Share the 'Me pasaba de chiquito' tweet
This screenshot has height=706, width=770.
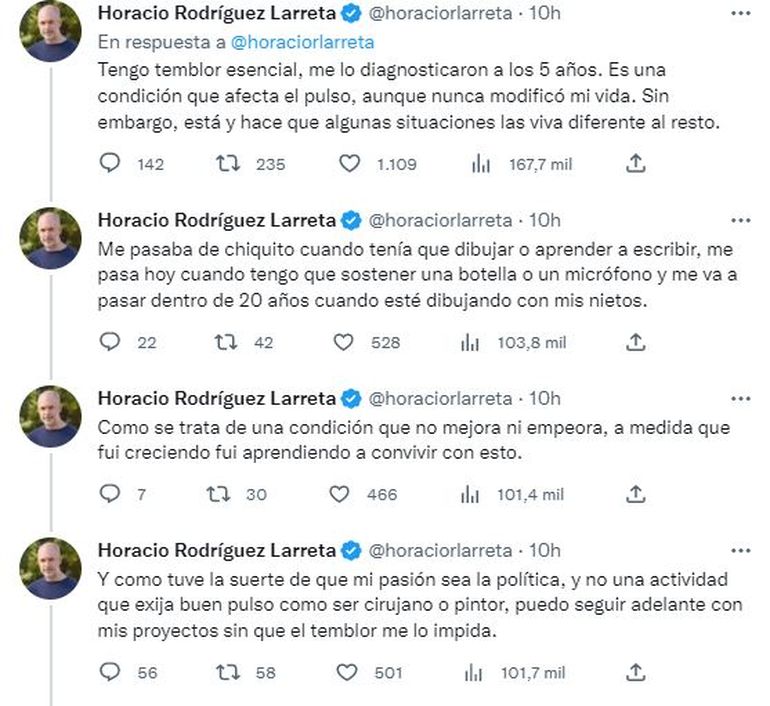(635, 342)
